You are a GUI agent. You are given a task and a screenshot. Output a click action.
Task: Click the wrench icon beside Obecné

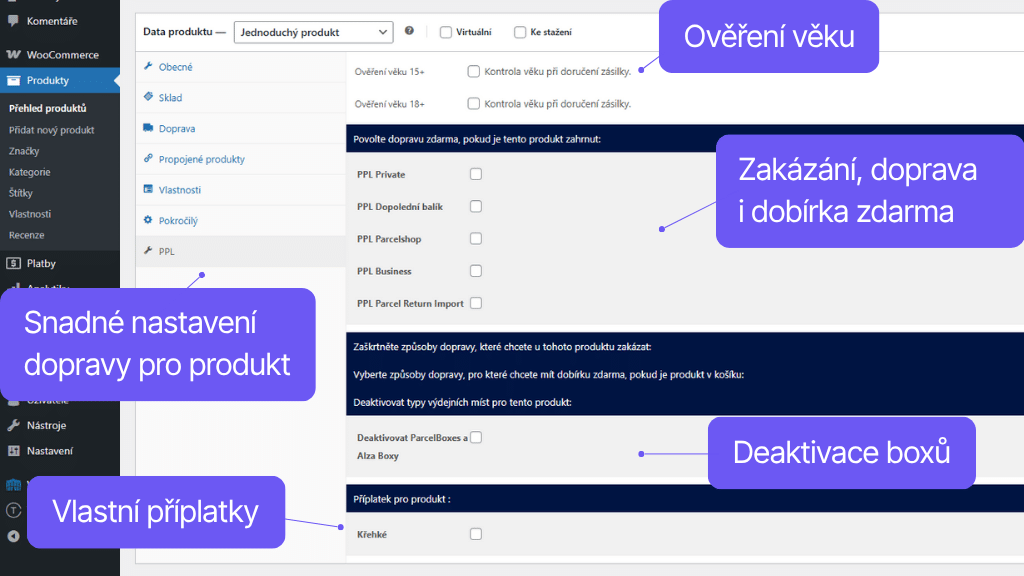pos(148,67)
